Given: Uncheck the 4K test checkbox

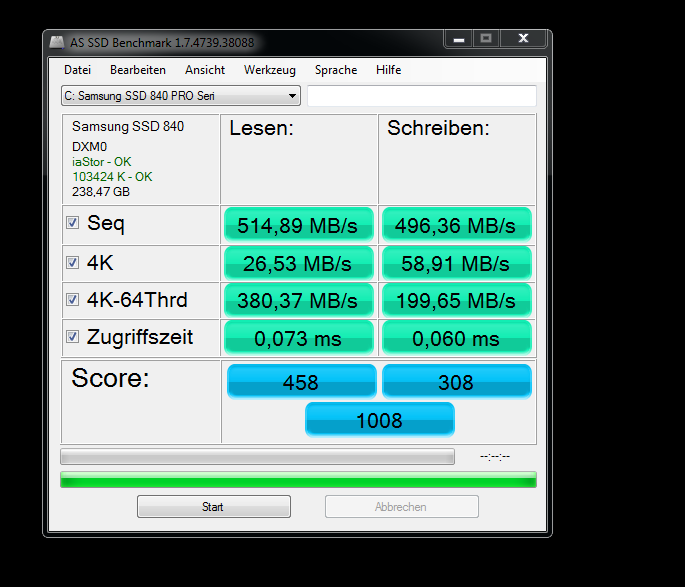Looking at the screenshot, I should coord(73,262).
